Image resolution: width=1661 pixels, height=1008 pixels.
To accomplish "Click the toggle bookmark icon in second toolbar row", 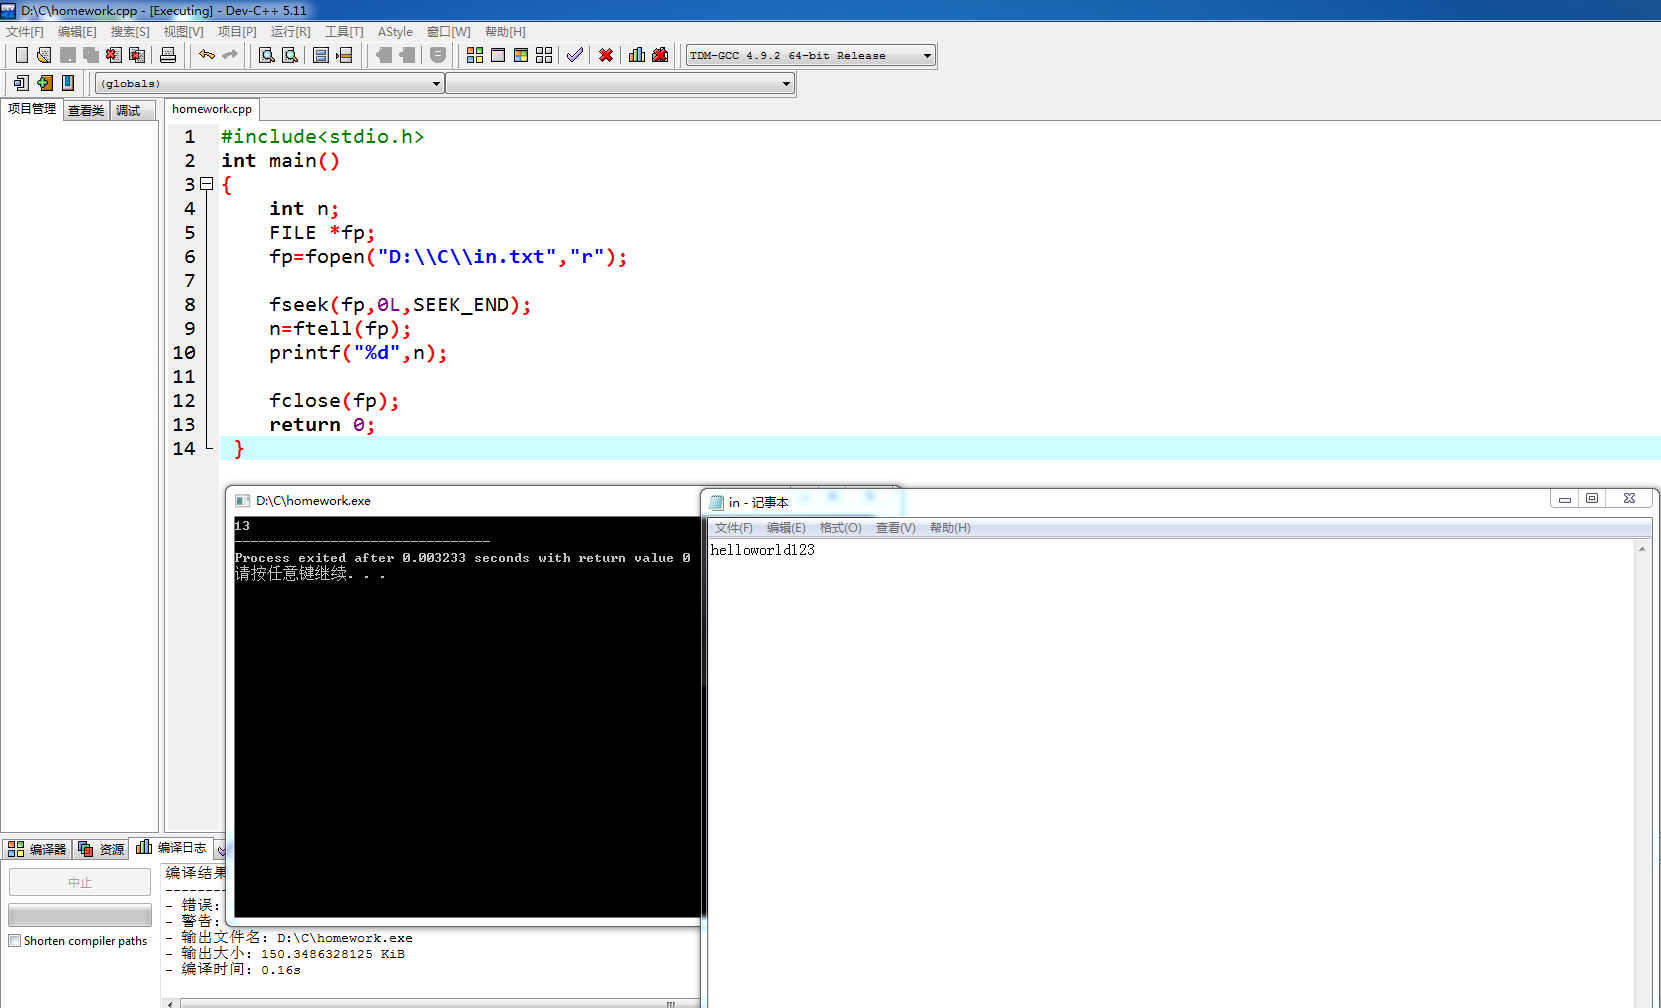I will pos(68,83).
